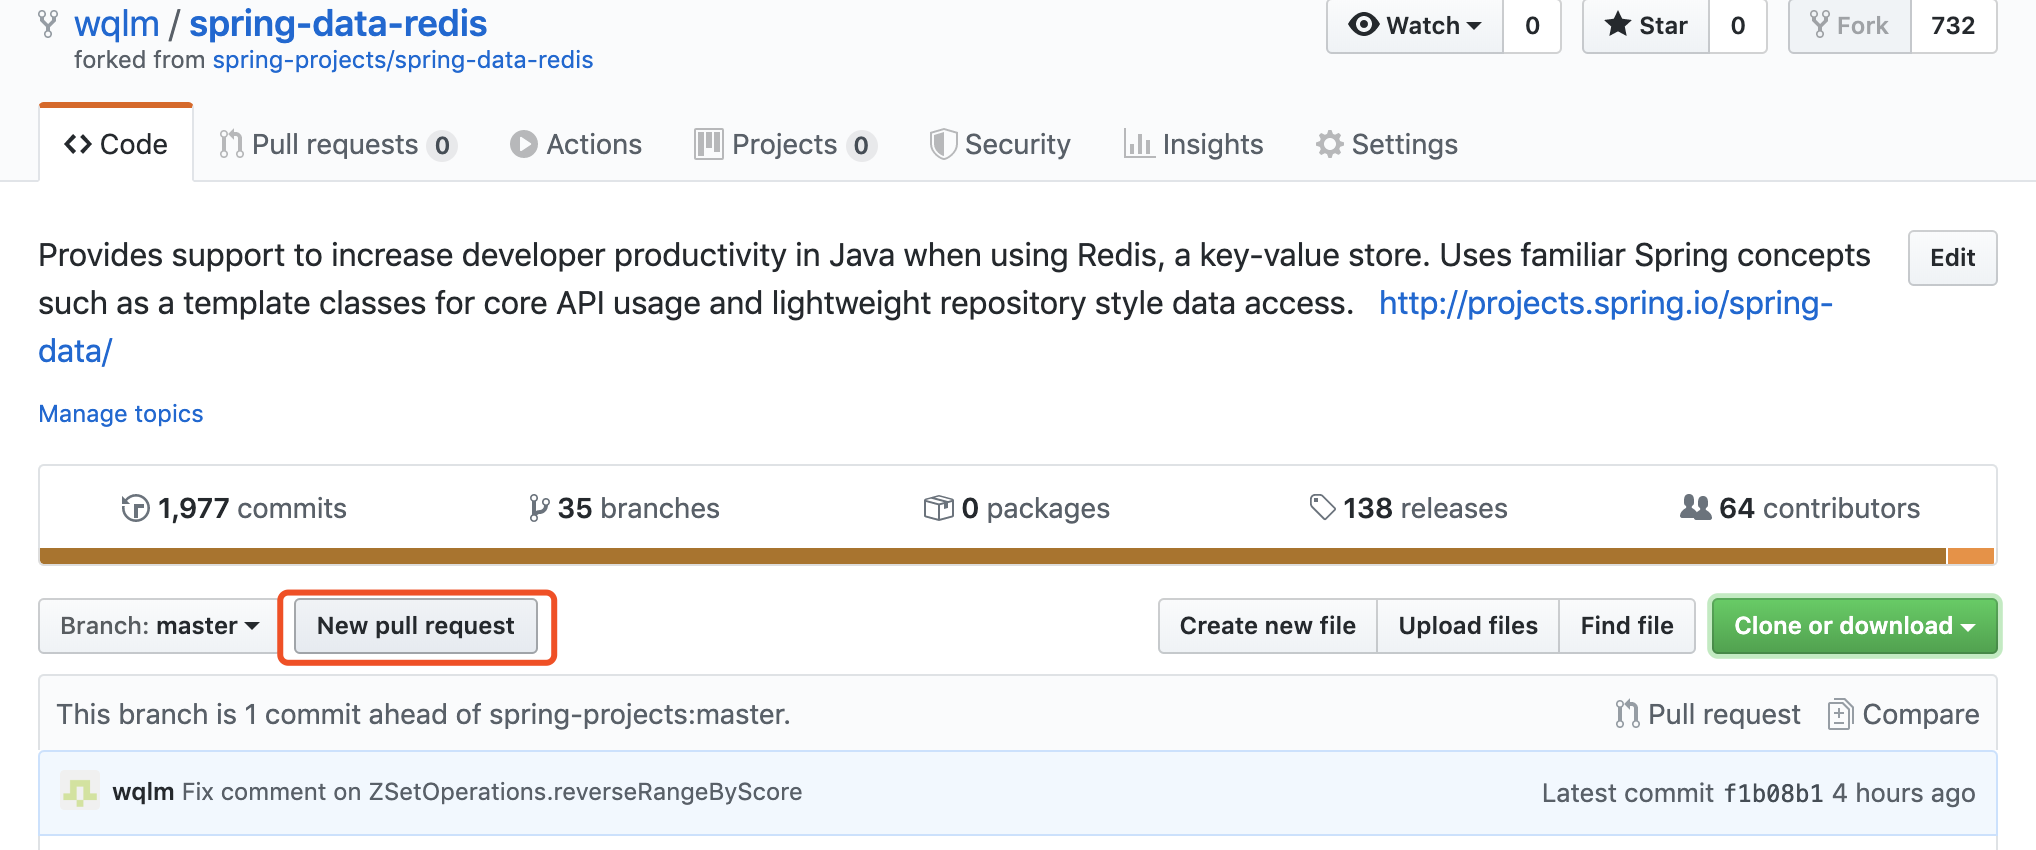2036x850 pixels.
Task: Click the Insights graph icon
Action: (1138, 145)
